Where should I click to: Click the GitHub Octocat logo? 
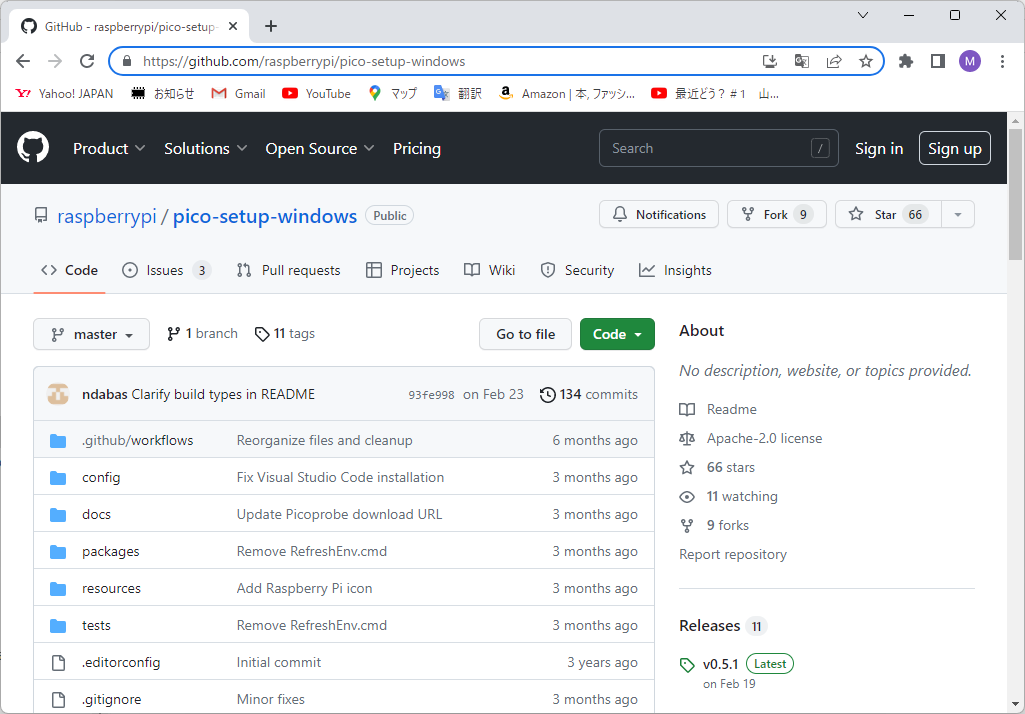[33, 148]
